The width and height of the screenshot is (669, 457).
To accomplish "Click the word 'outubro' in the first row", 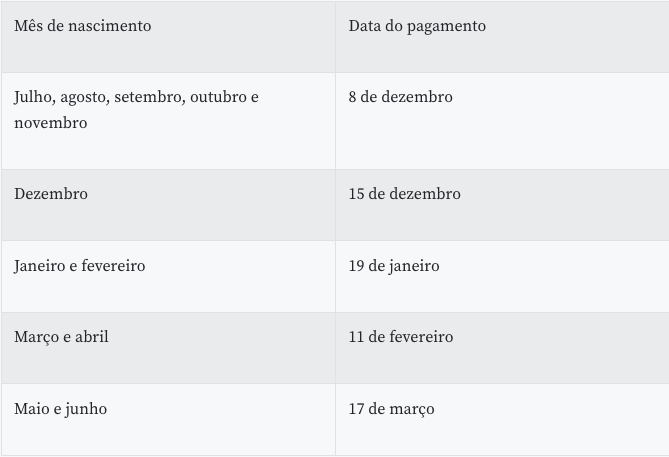I will click(217, 97).
